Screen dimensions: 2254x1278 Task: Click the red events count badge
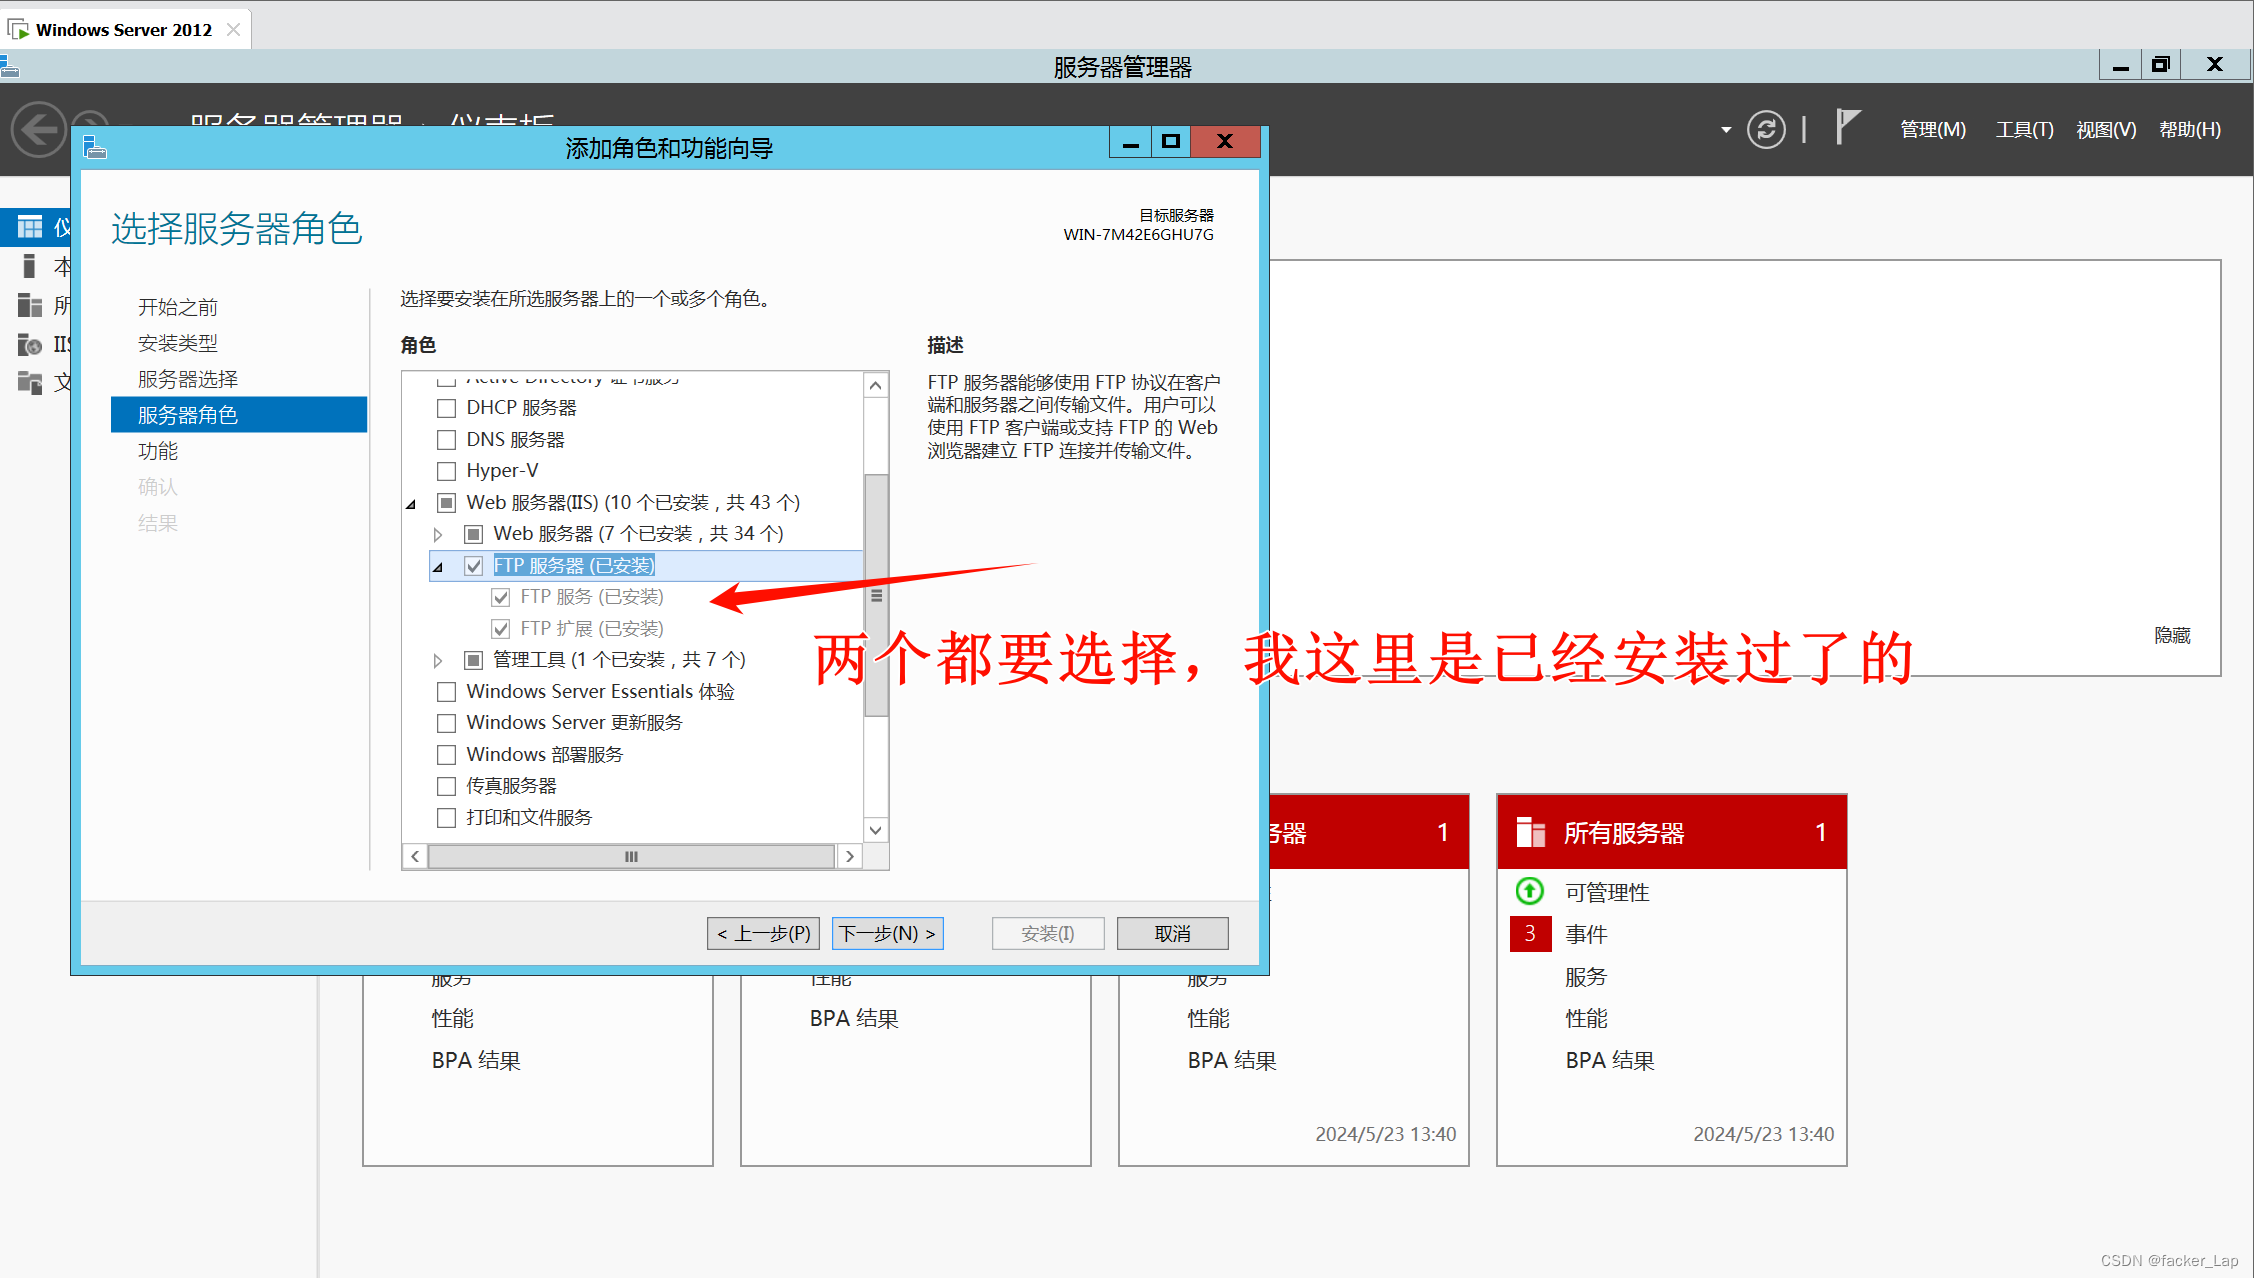pos(1529,934)
